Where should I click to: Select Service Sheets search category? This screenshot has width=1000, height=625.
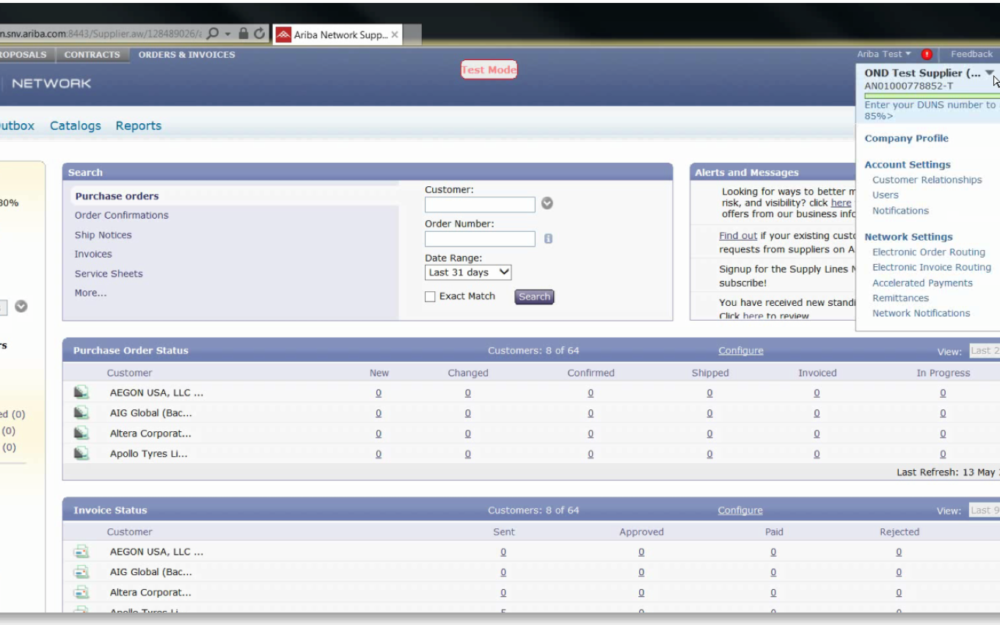point(108,274)
